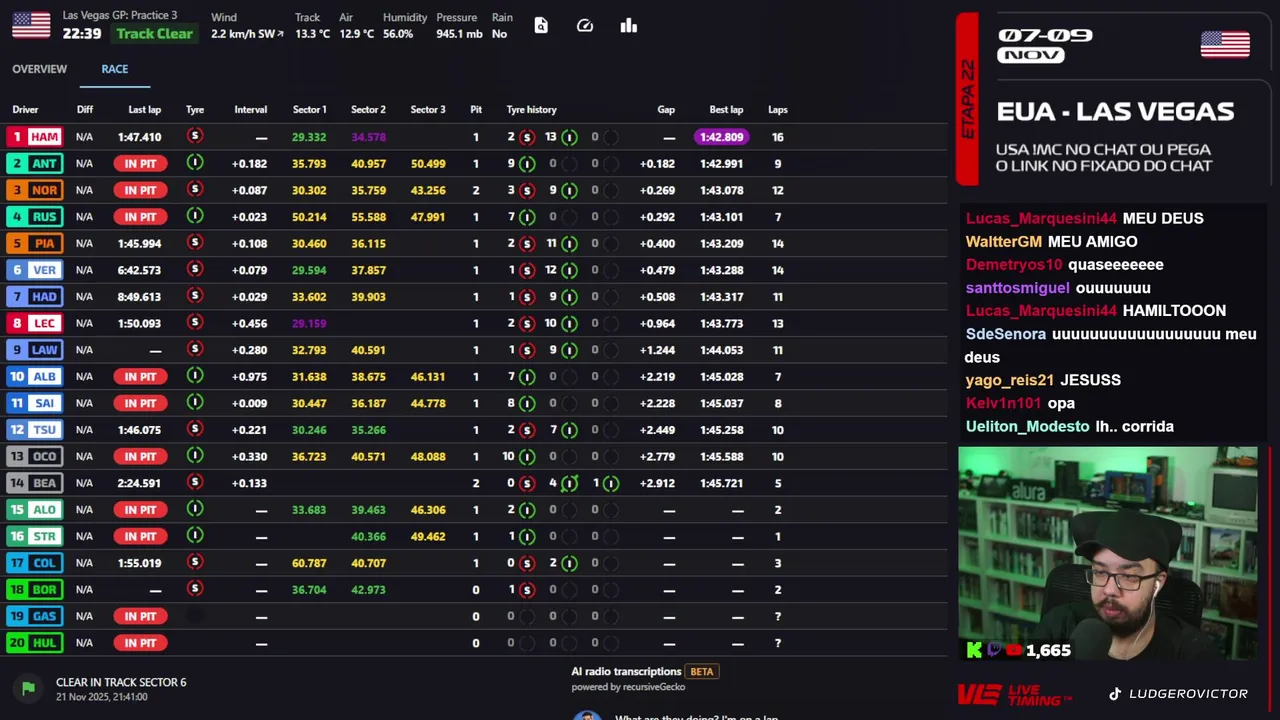
Task: Click COL's soft tyre icon in Tyre column
Action: (x=195, y=562)
